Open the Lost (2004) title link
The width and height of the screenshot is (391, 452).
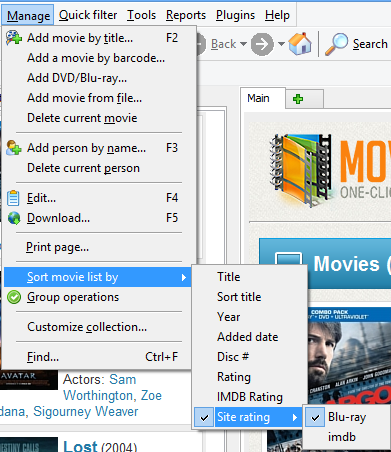[100, 446]
